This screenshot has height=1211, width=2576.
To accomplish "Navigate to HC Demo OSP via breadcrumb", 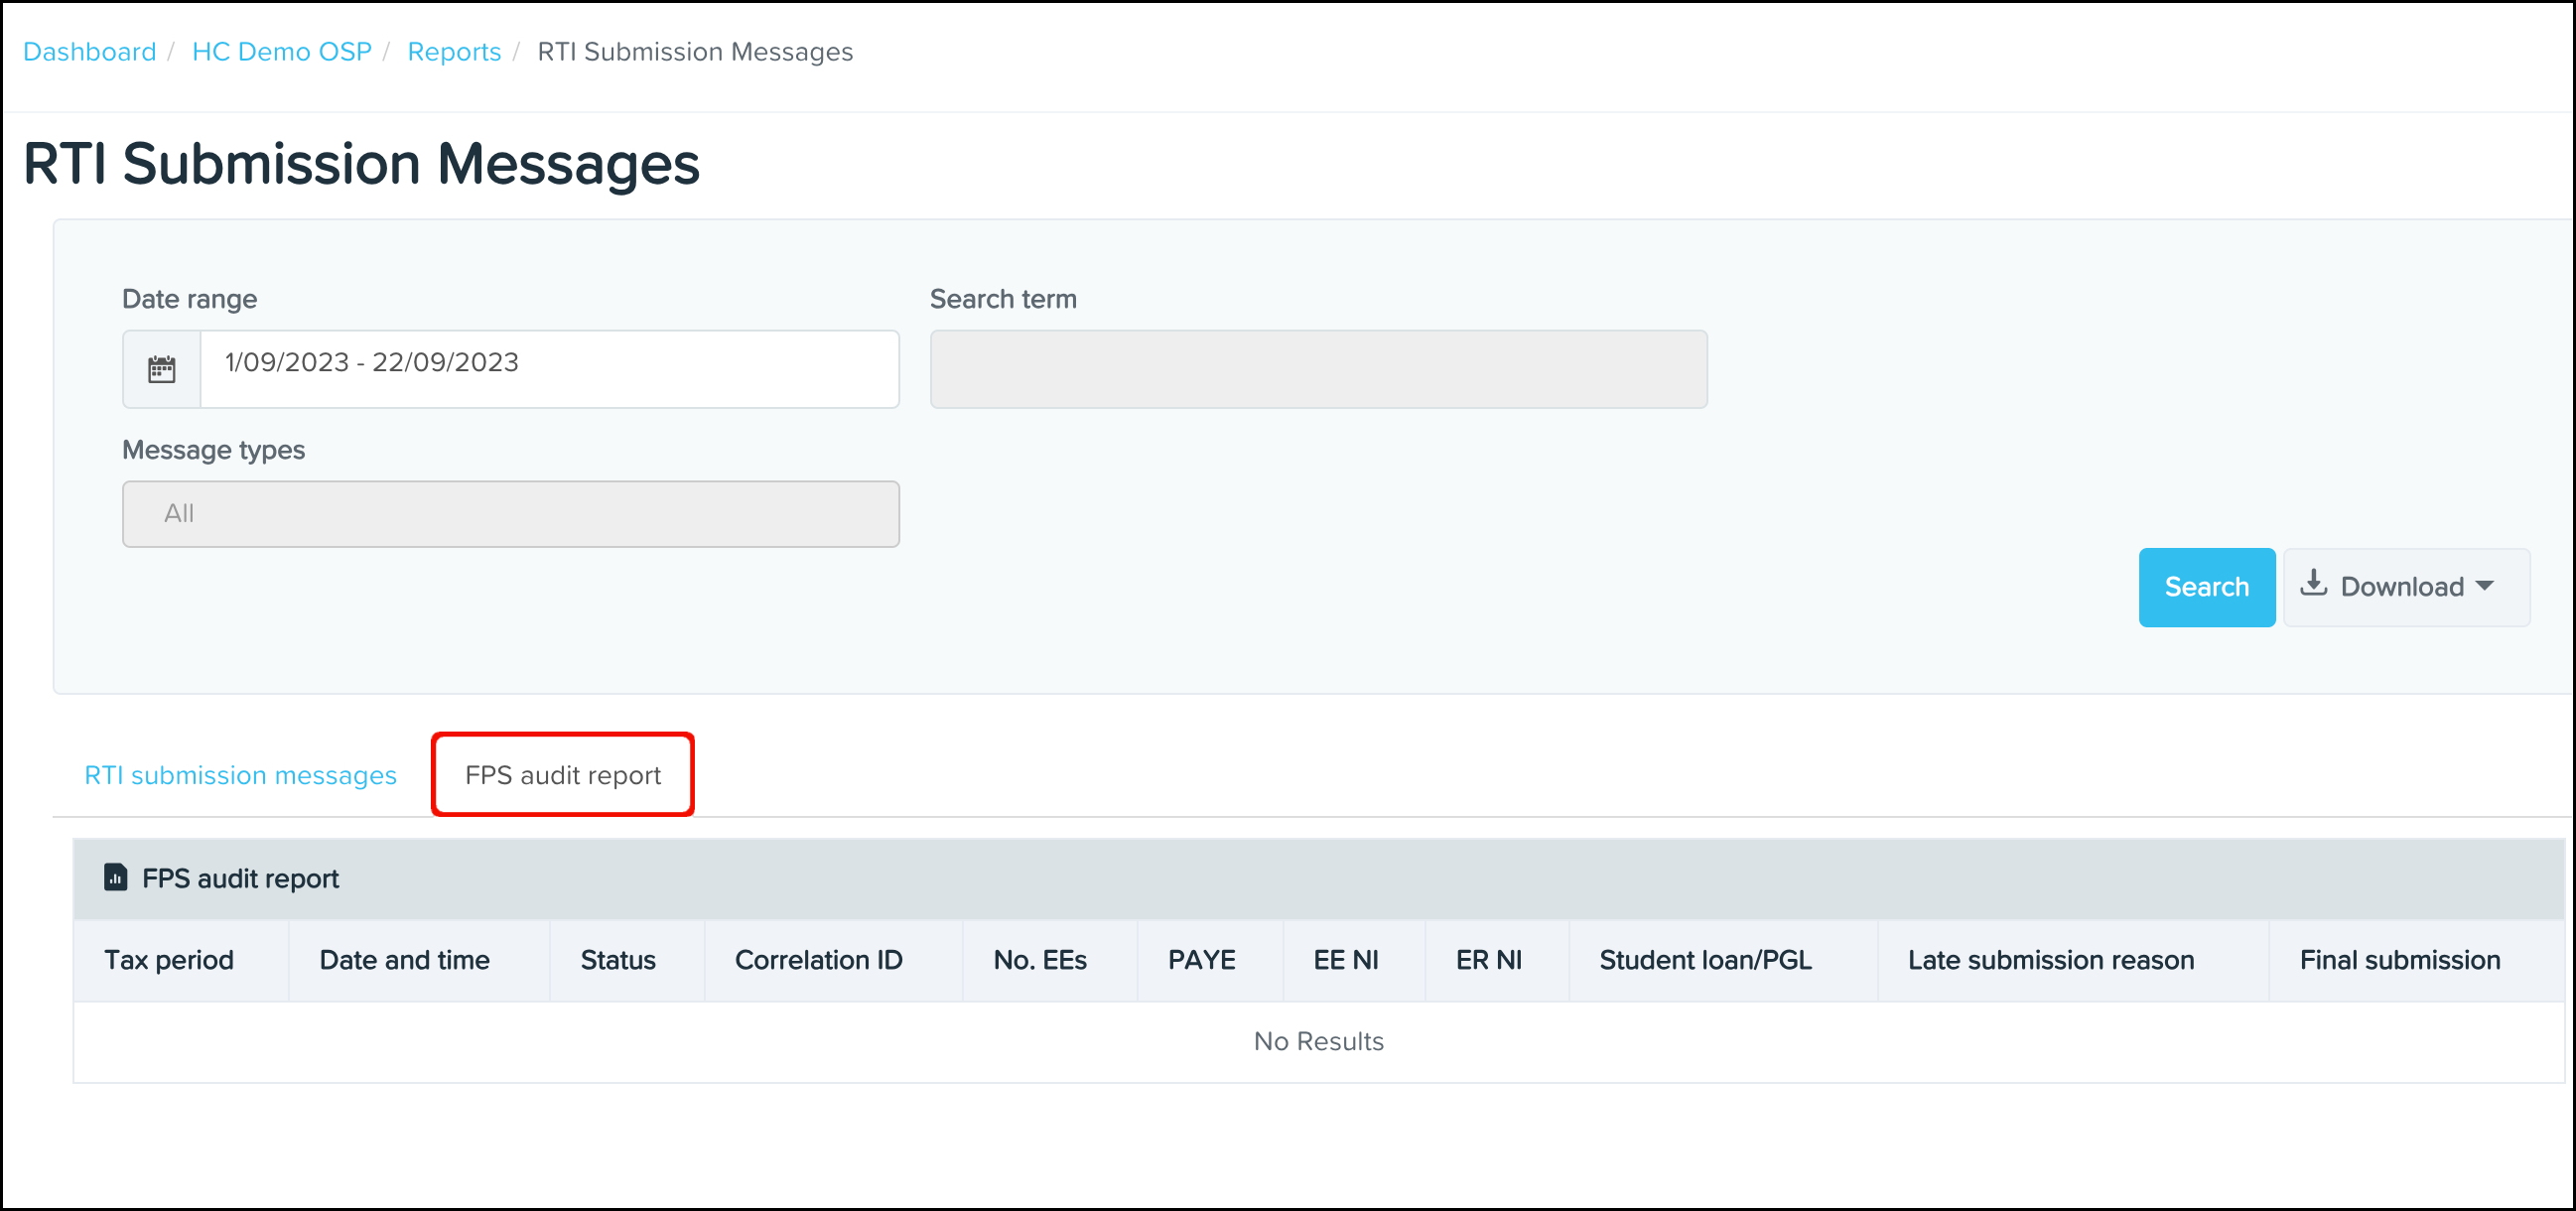I will [281, 51].
